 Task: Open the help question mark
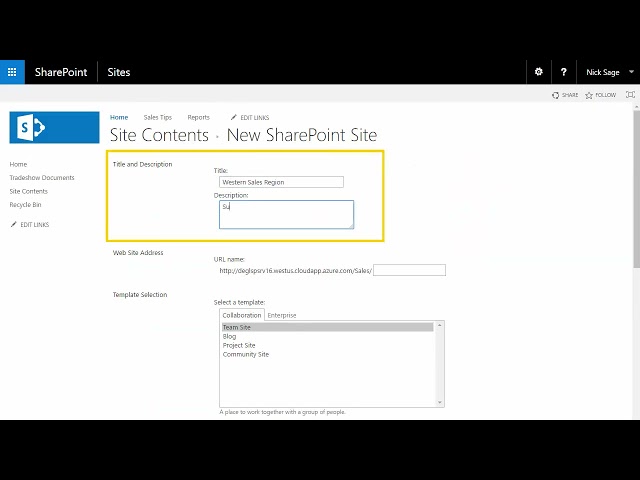click(564, 72)
